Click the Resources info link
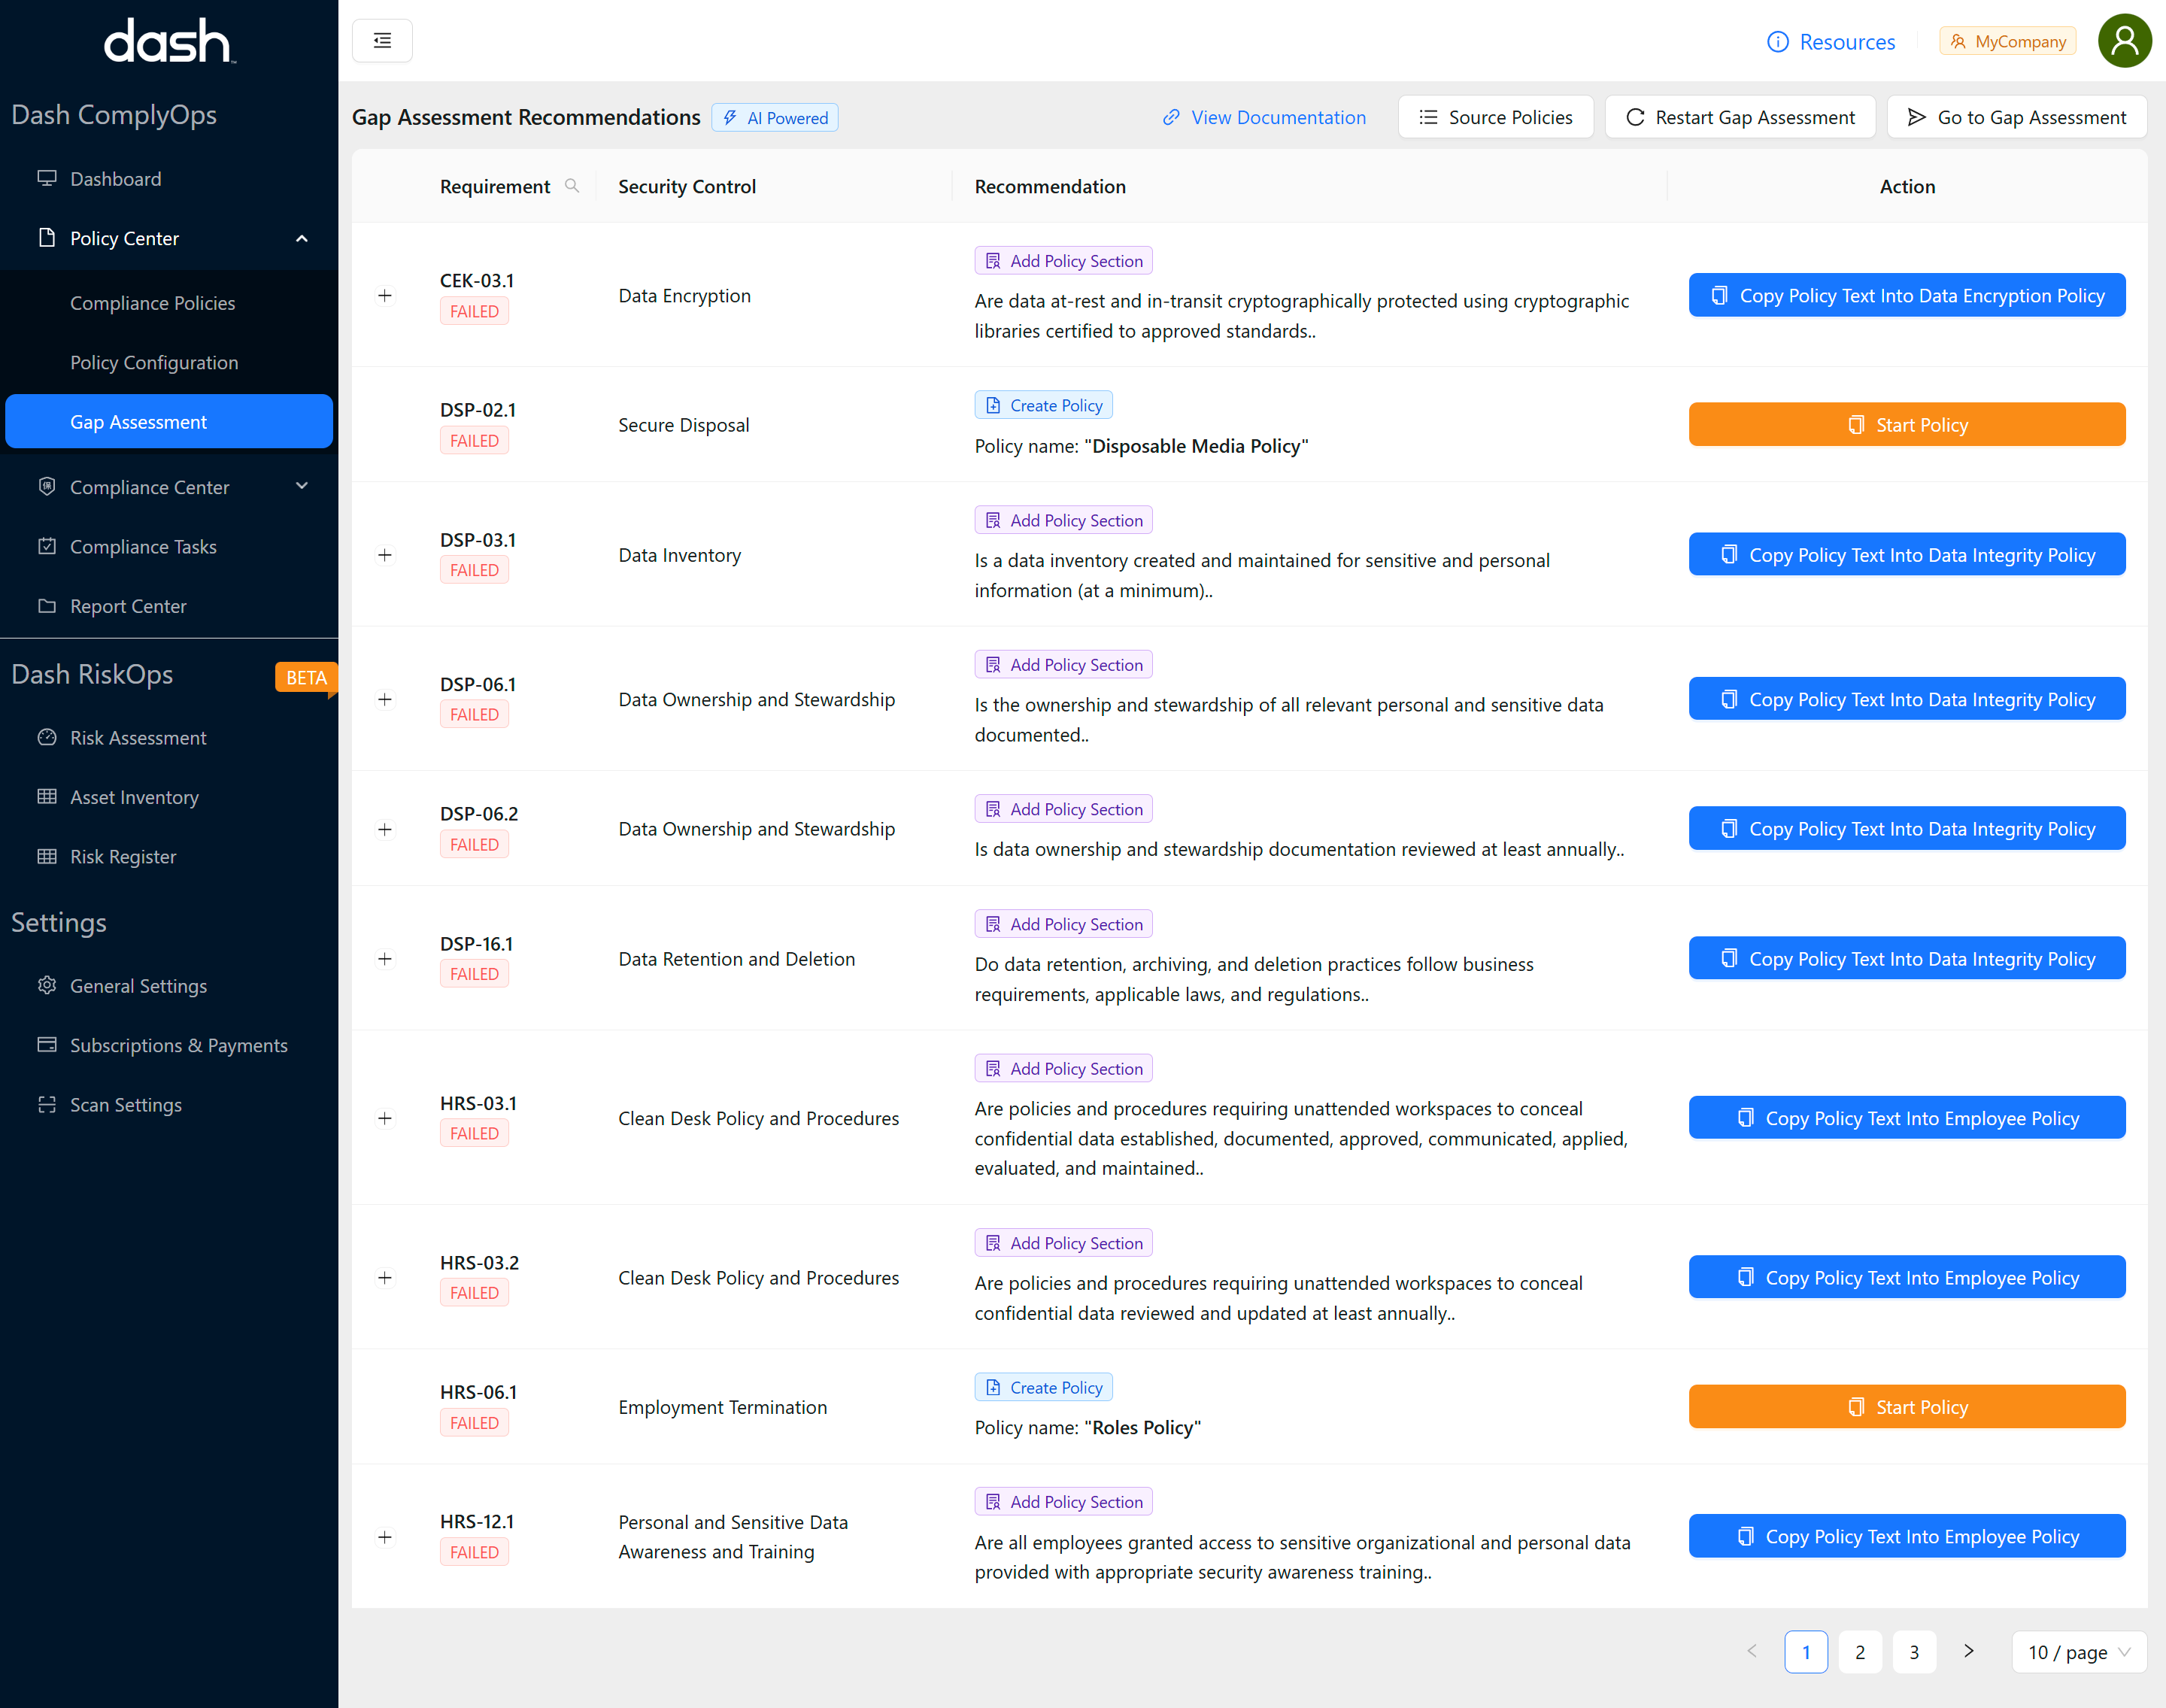 [1831, 42]
